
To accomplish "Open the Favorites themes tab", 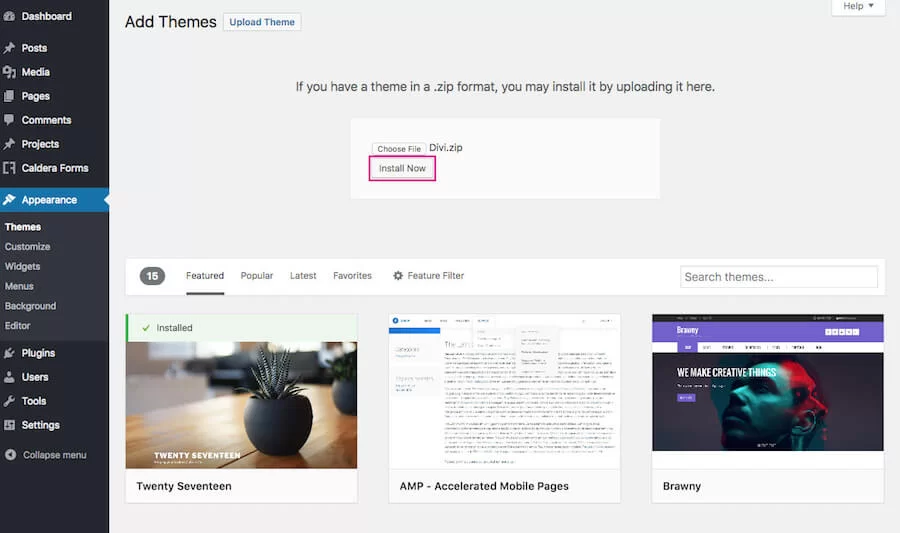I will click(x=352, y=276).
